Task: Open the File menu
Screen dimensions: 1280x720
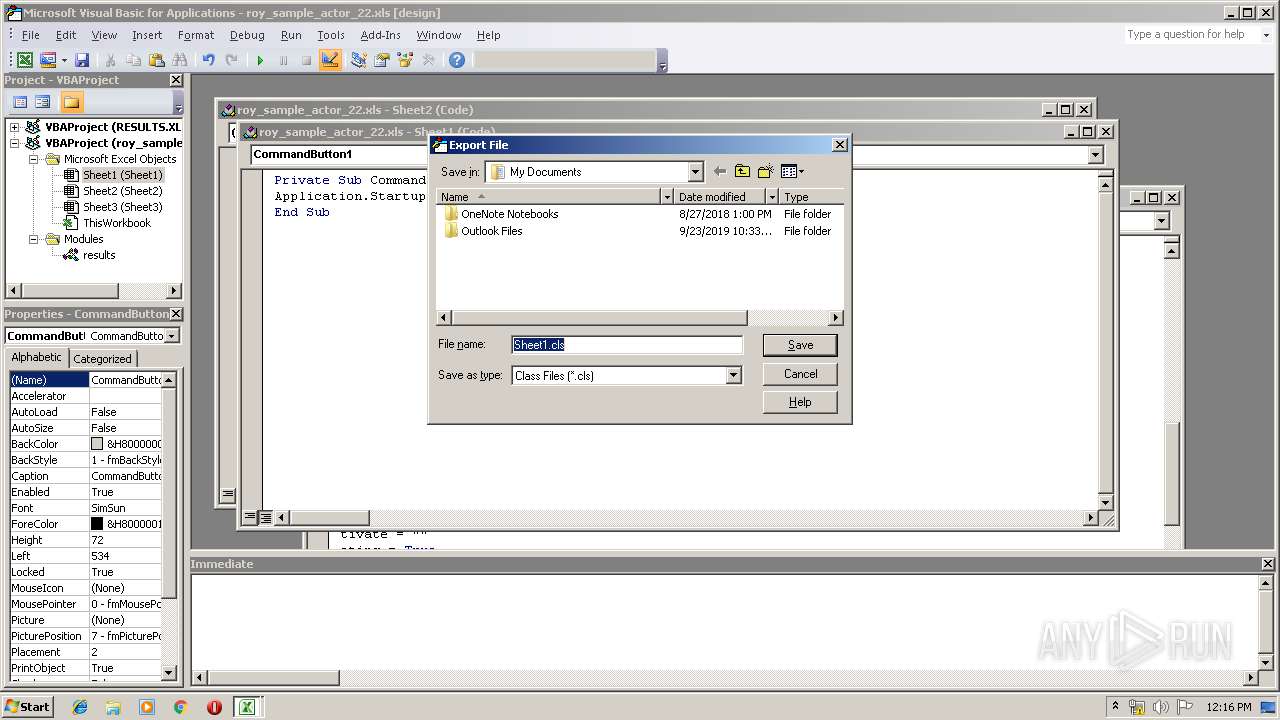Action: 31,35
